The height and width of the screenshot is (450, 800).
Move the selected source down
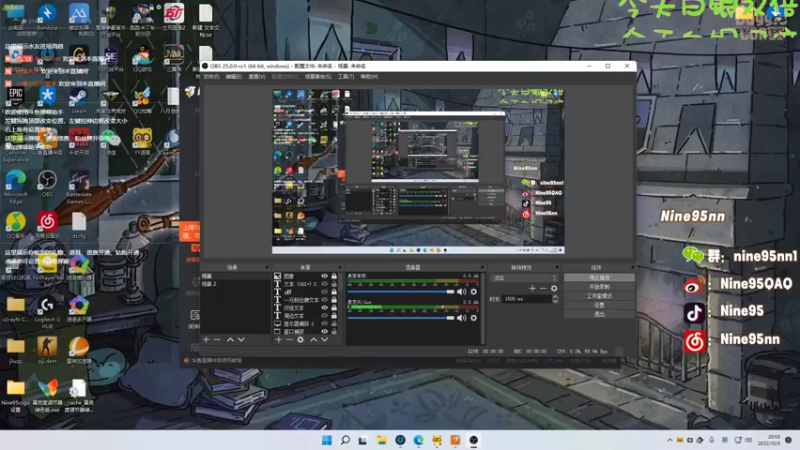point(324,339)
